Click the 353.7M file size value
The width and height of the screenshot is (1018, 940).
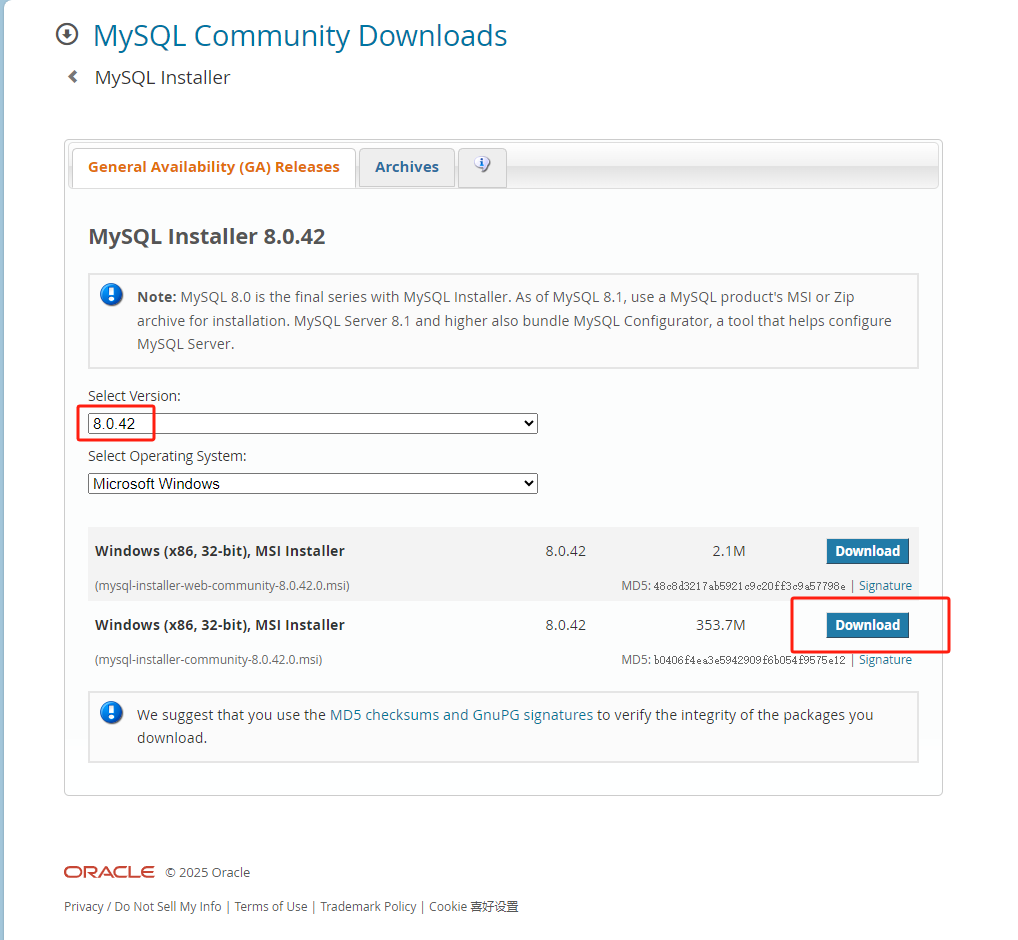point(721,625)
